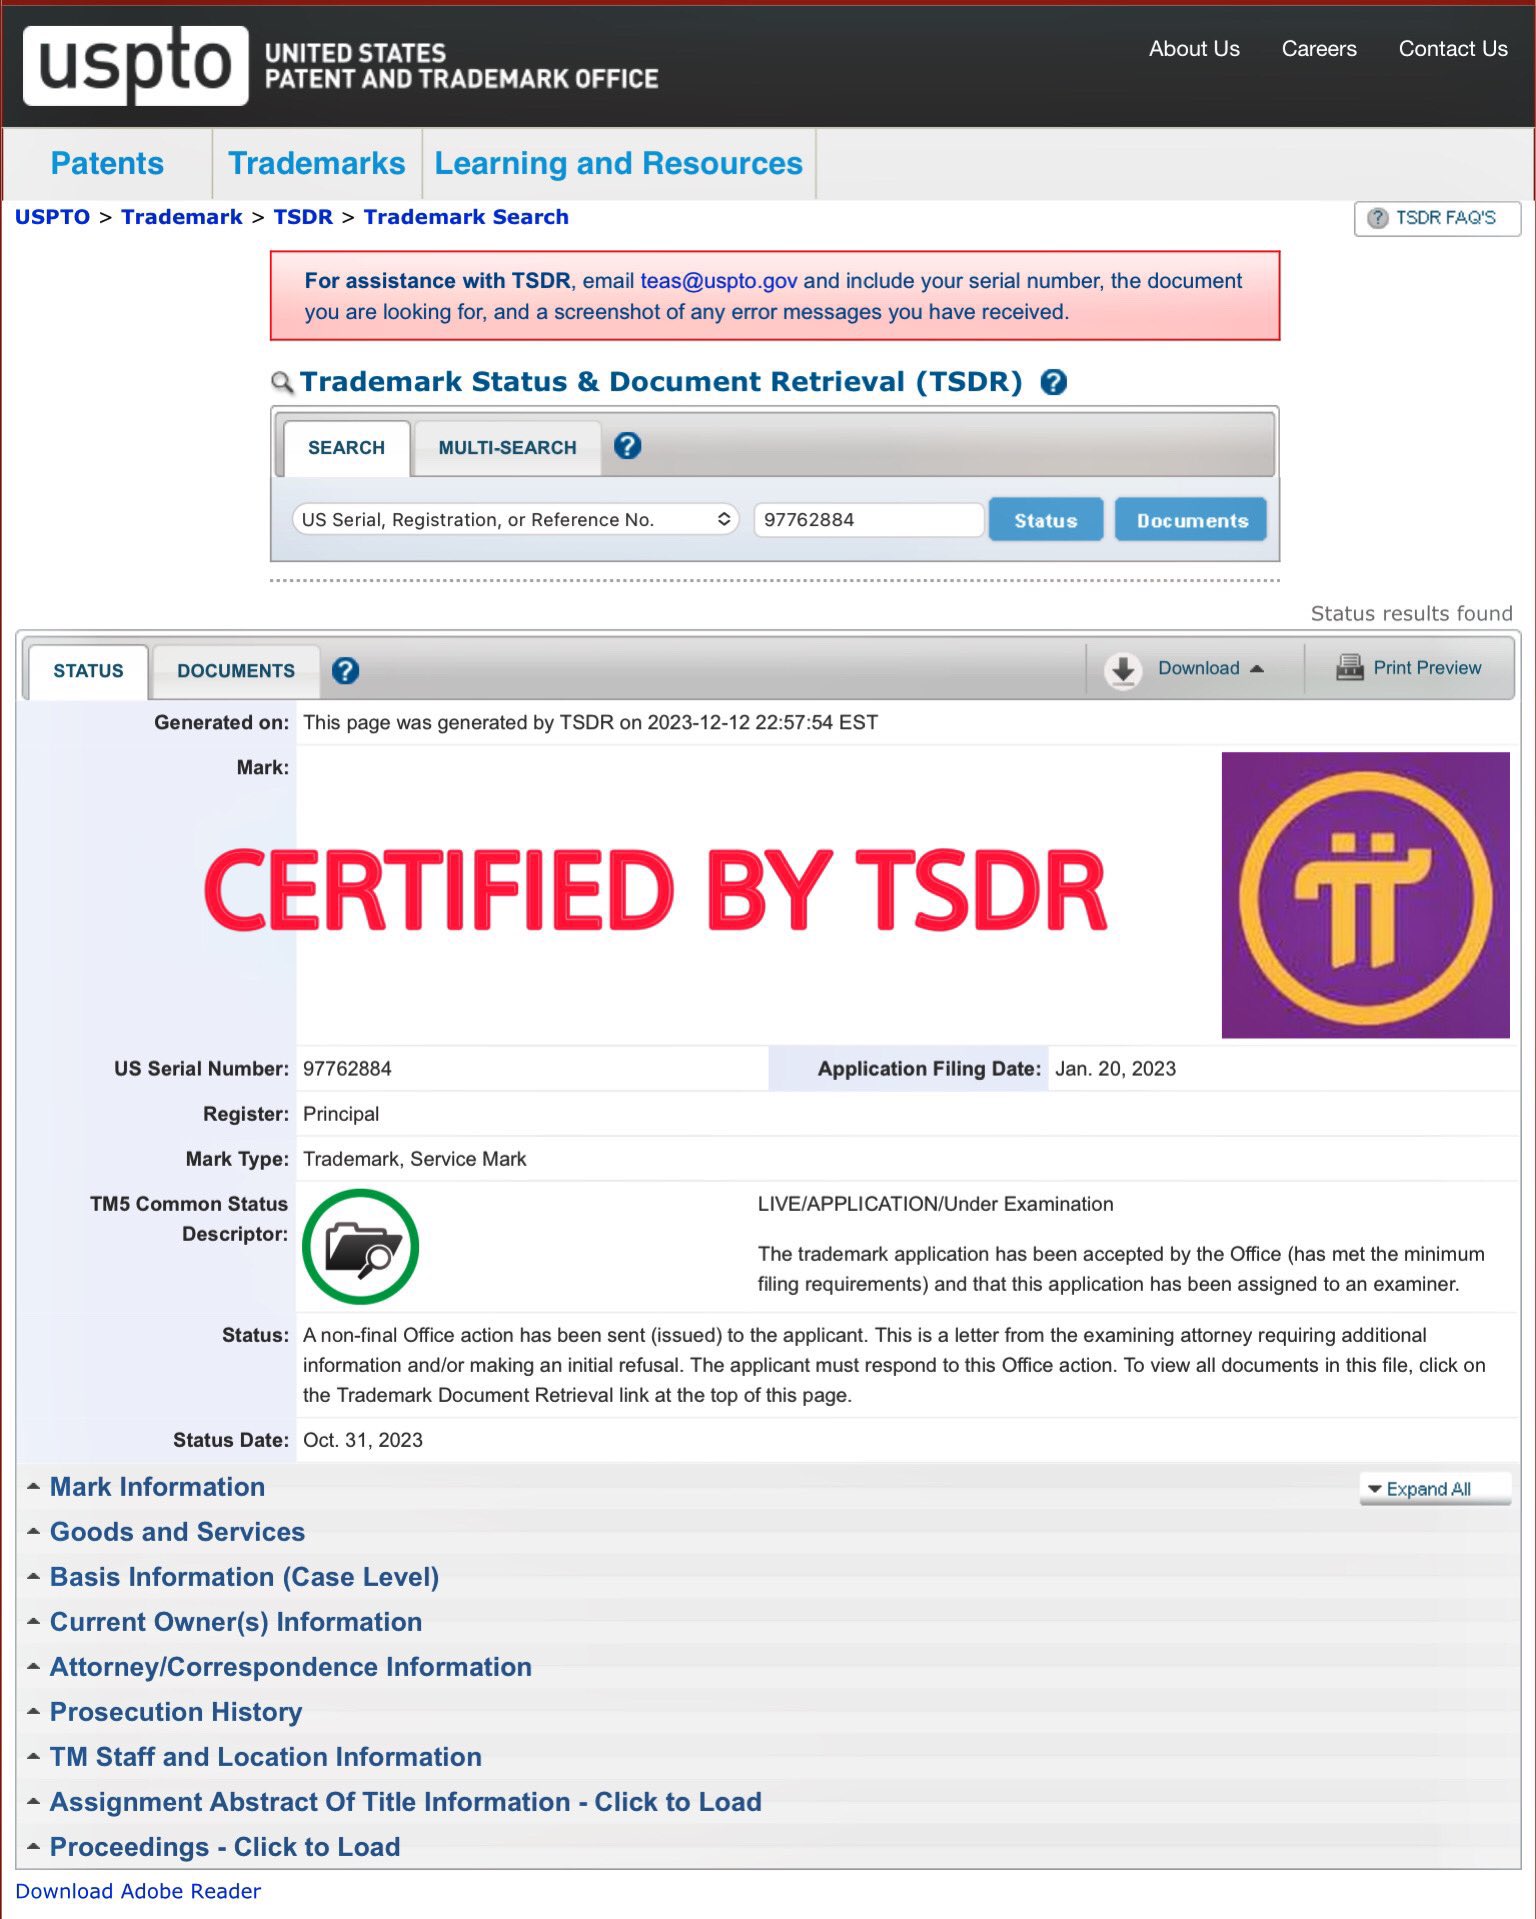The width and height of the screenshot is (1536, 1919).
Task: Click the serial number value 97762884
Action: 347,1068
